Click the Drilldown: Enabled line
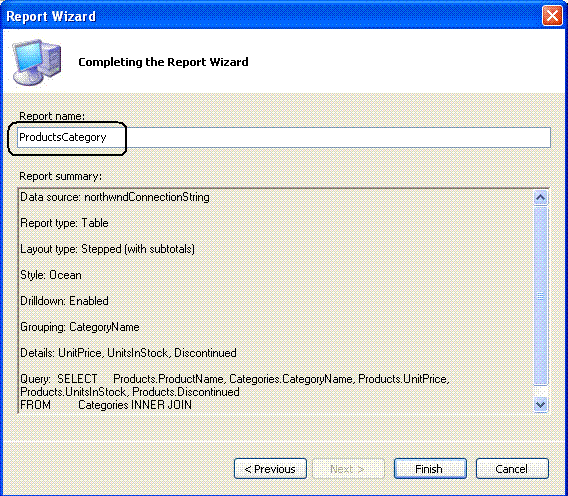 (x=64, y=301)
